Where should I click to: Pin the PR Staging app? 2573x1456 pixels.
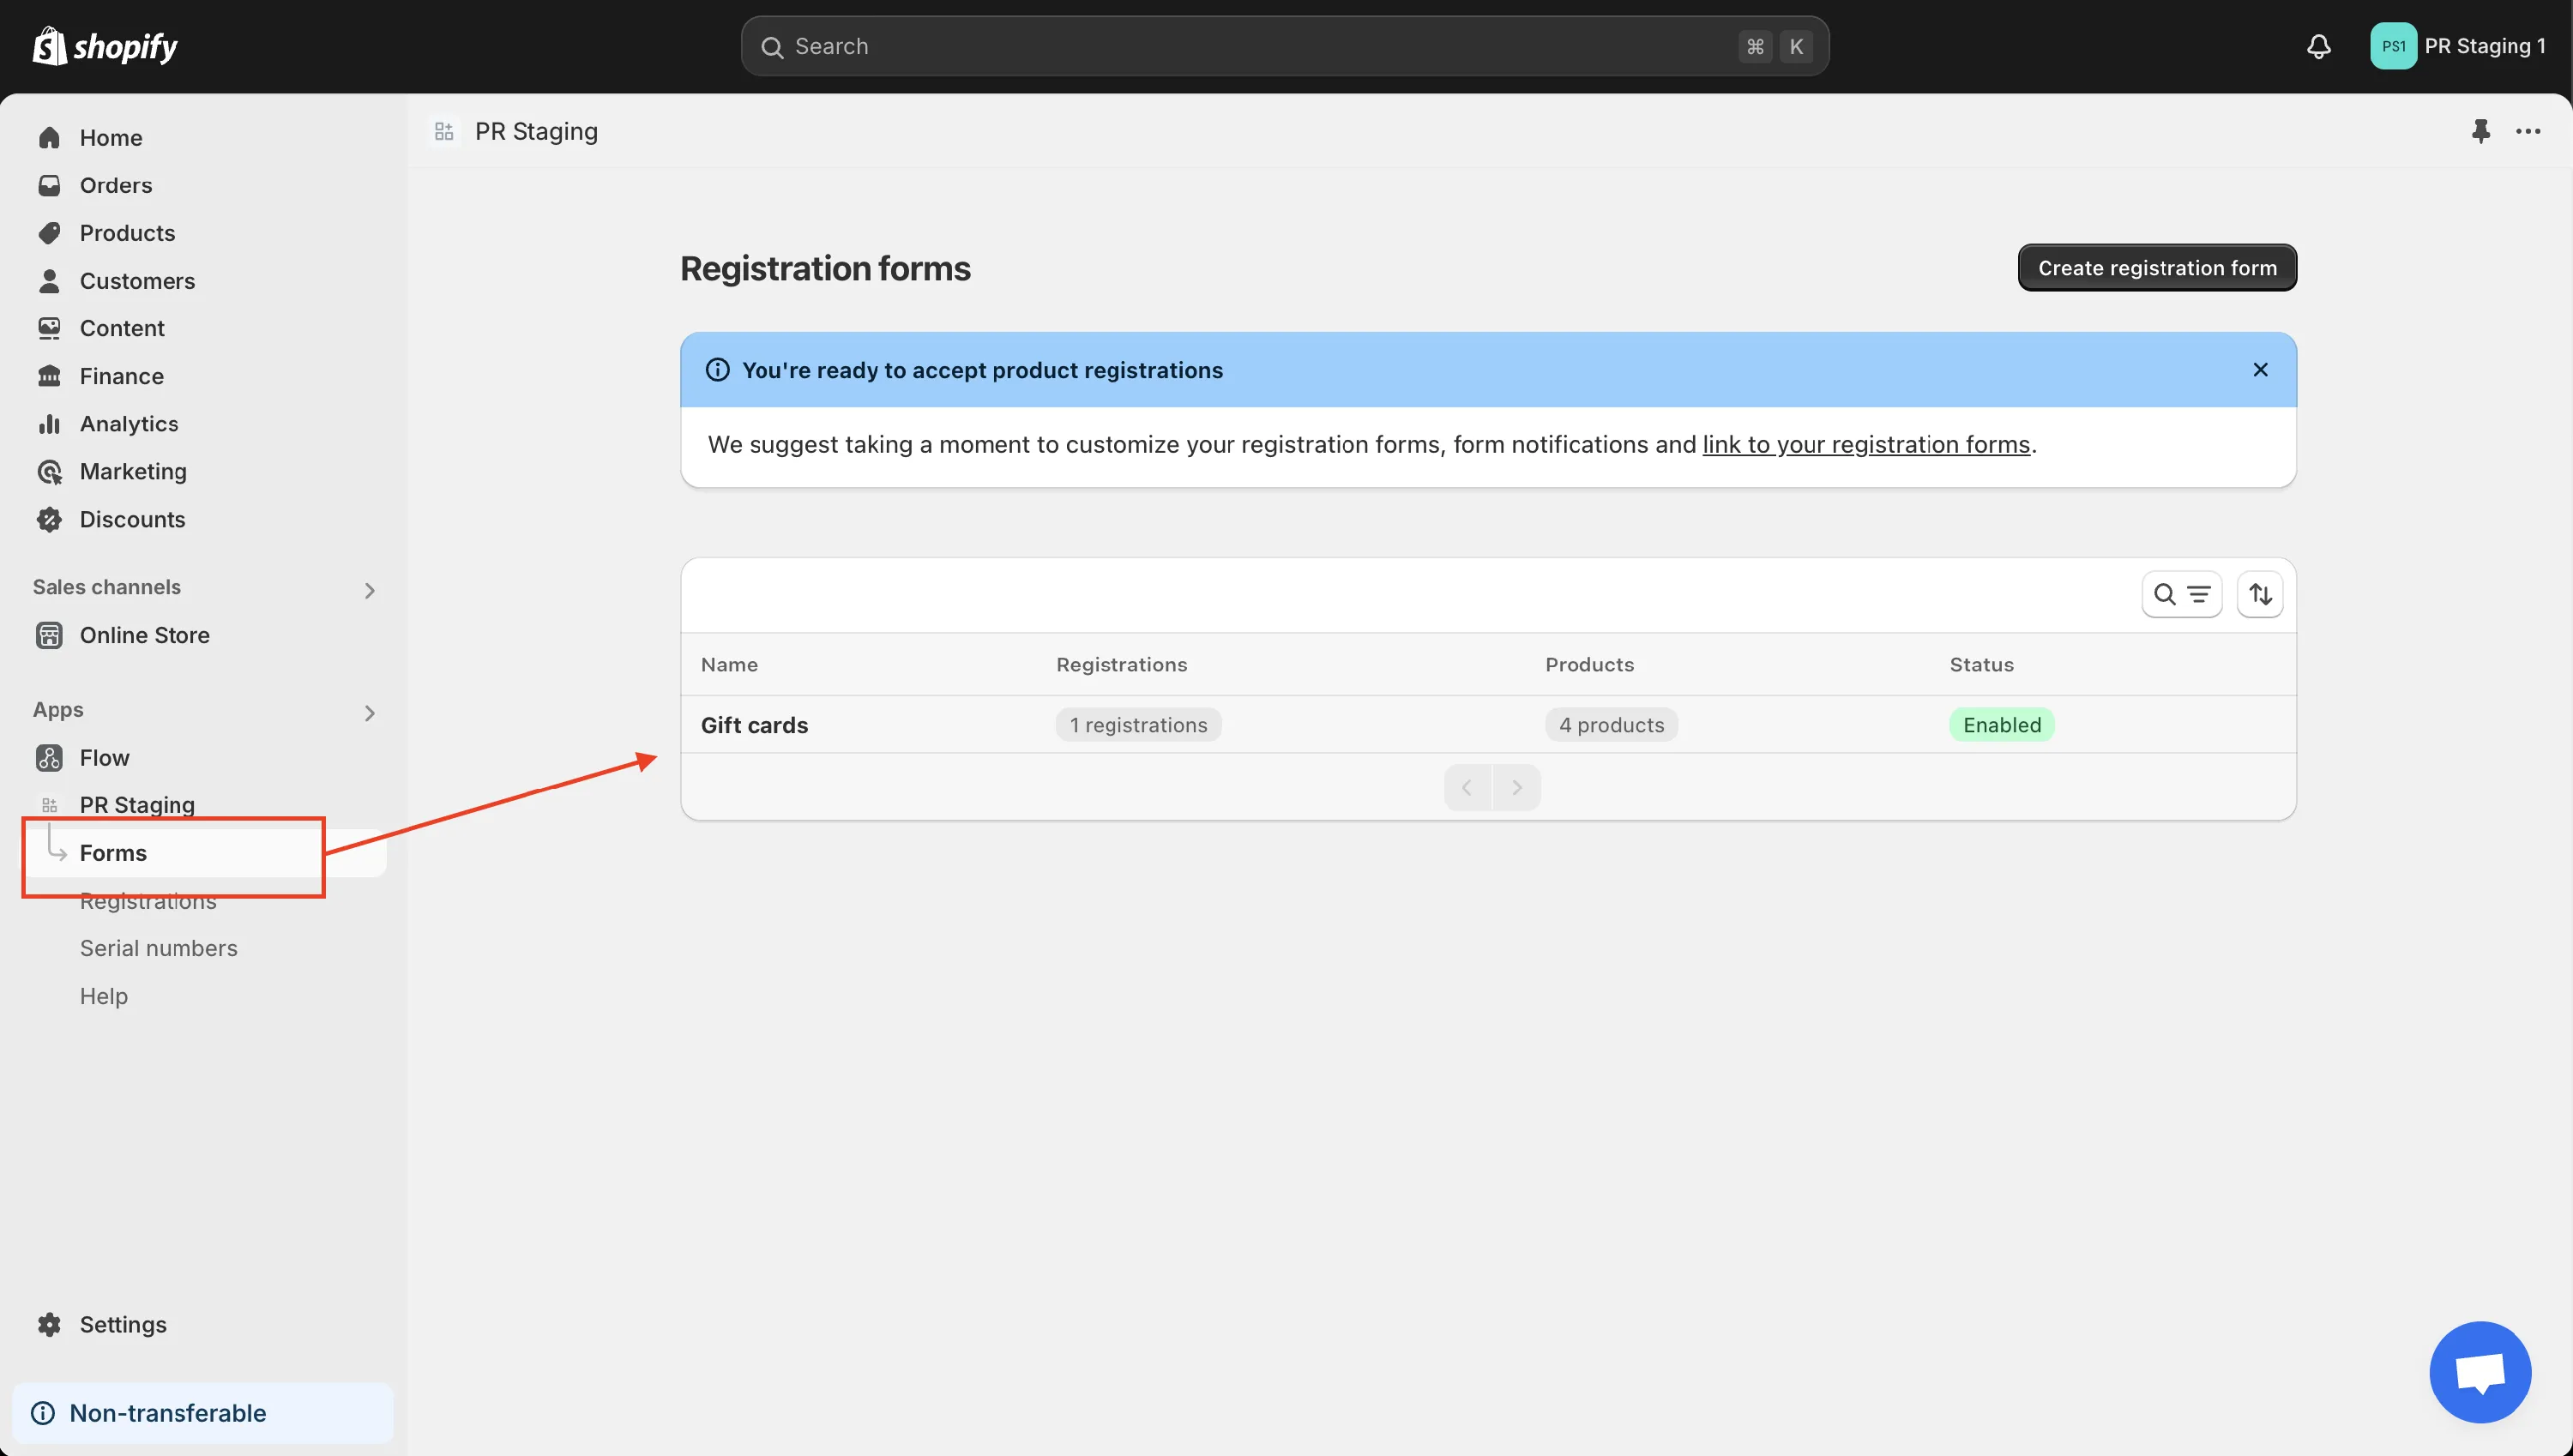[x=2480, y=131]
